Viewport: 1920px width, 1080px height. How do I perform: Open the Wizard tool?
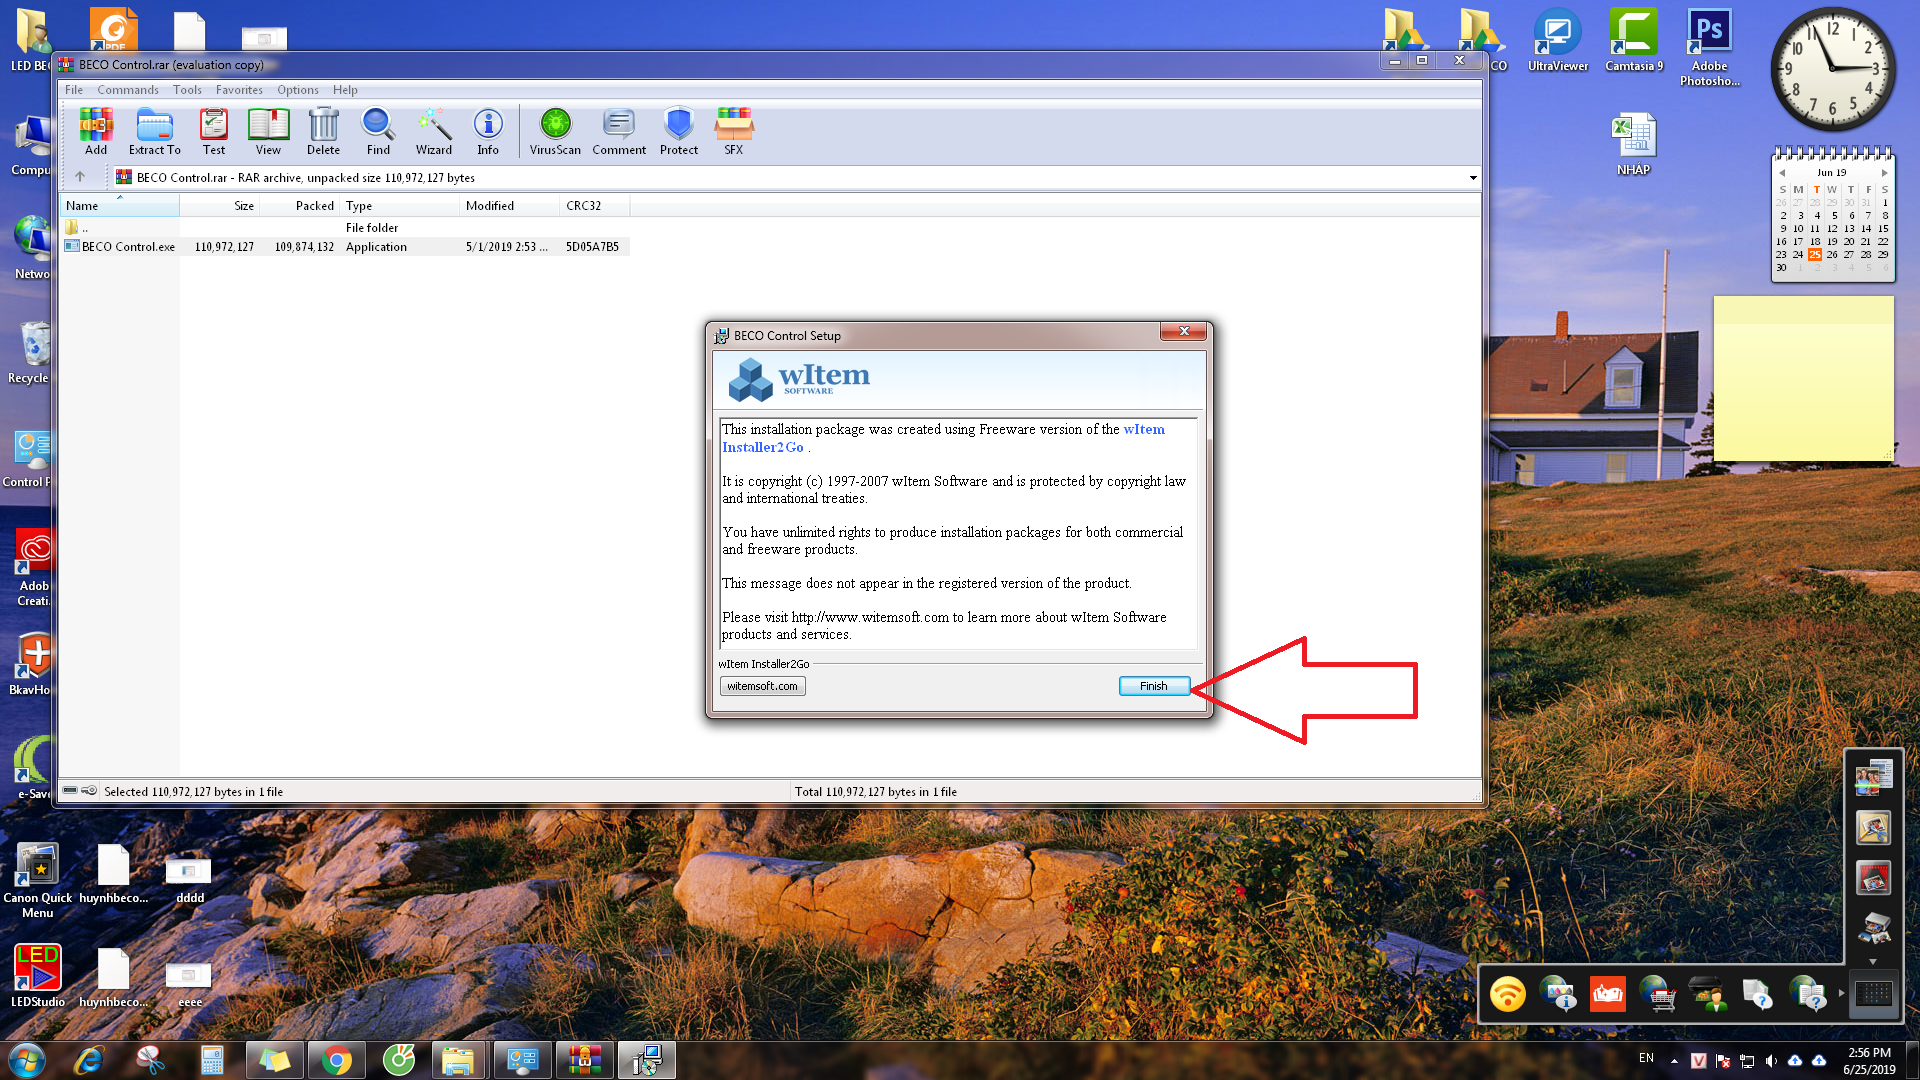click(434, 131)
